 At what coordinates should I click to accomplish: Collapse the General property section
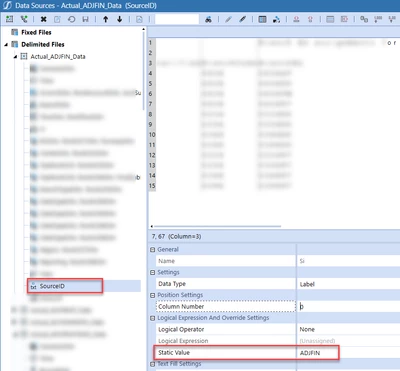tap(152, 250)
